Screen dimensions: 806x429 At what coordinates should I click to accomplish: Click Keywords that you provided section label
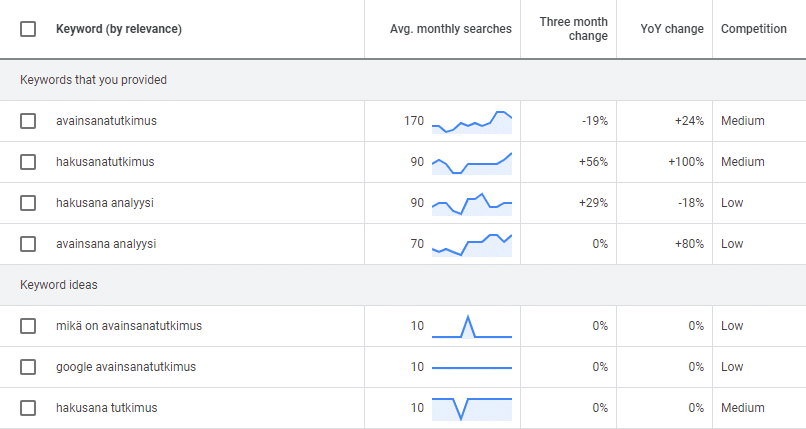pos(94,80)
